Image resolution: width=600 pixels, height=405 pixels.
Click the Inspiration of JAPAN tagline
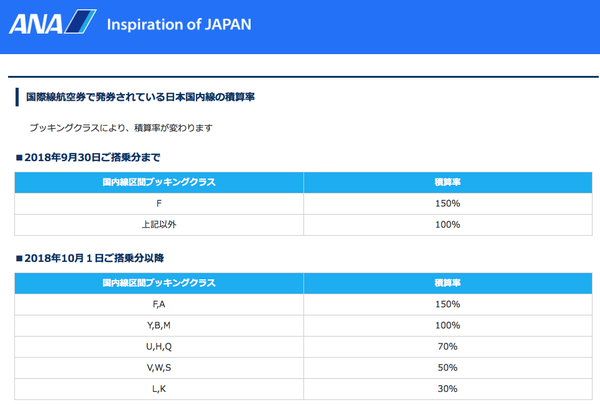(179, 24)
